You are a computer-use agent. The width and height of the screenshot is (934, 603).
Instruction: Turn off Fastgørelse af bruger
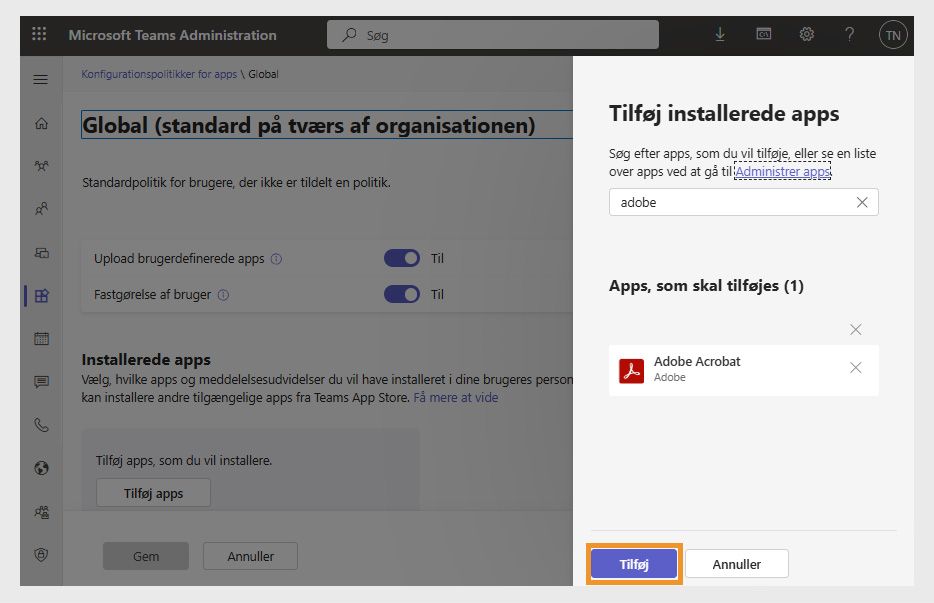tap(401, 294)
